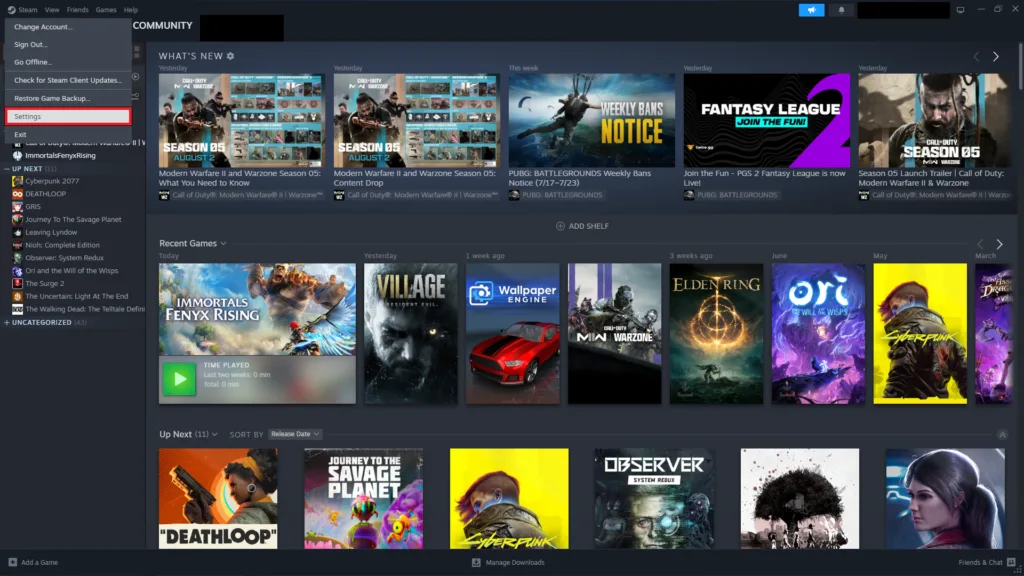Open Elden Ring cover
The image size is (1024, 576).
[x=716, y=334]
